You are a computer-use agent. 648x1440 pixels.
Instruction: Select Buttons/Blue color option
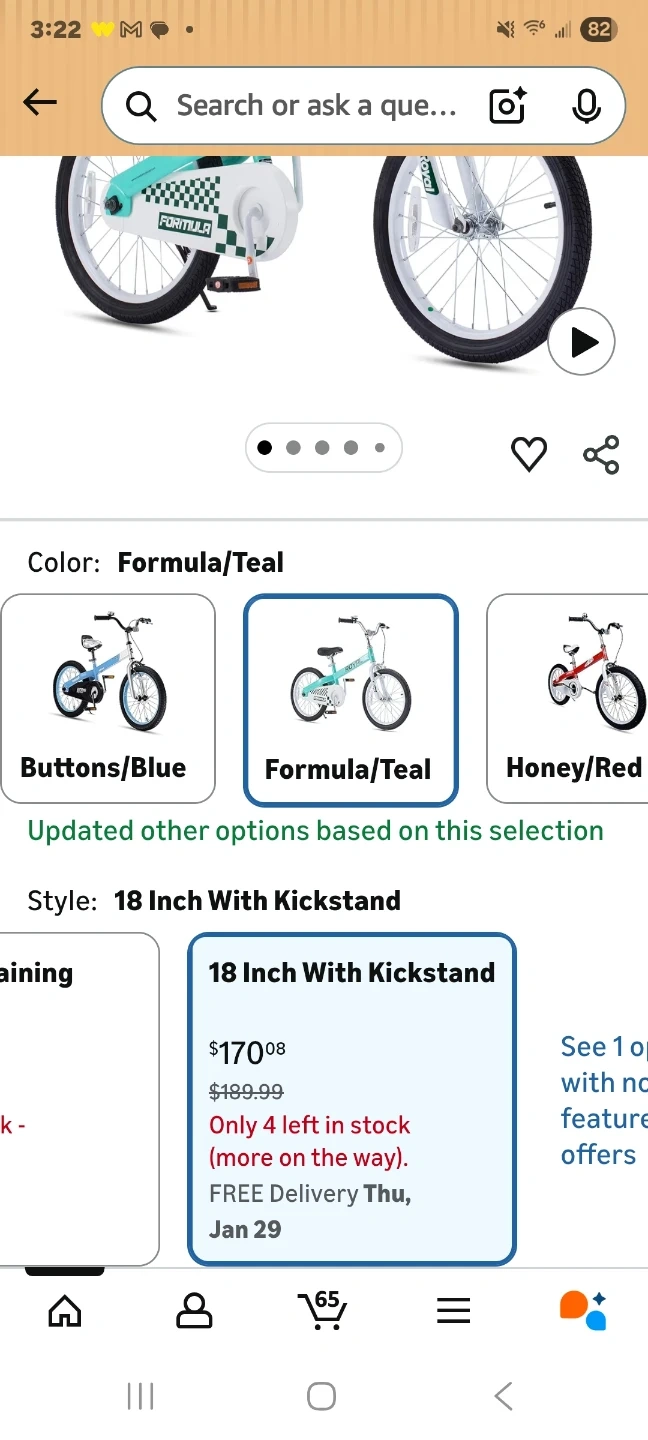pyautogui.click(x=108, y=698)
